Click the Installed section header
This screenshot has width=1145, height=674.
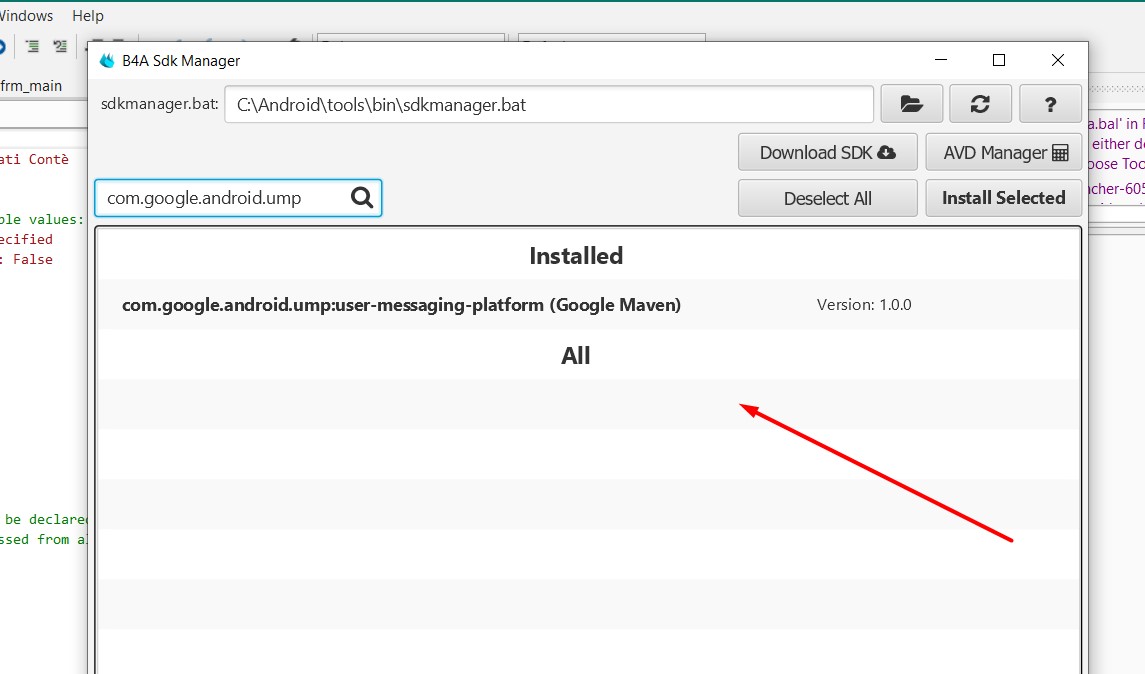(576, 256)
